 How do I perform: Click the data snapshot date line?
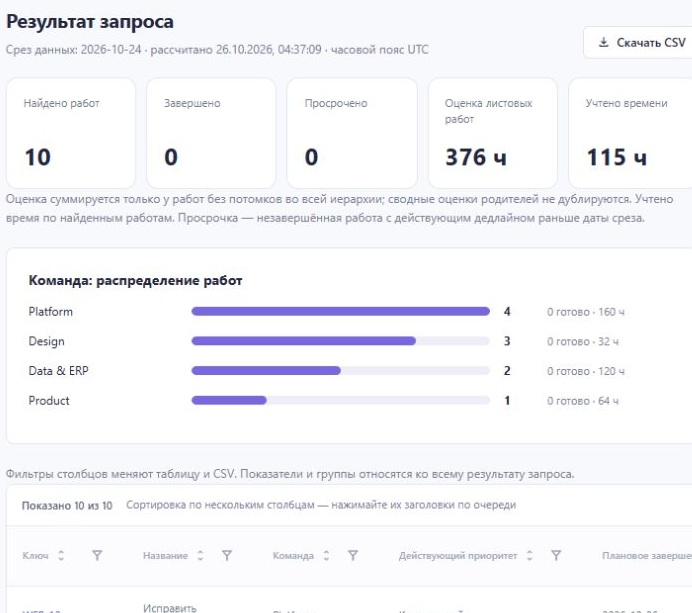pyautogui.click(x=217, y=49)
